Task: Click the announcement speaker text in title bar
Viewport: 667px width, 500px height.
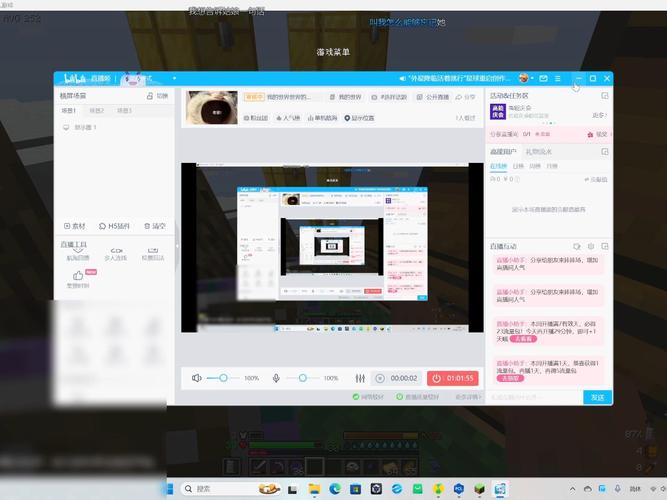Action: 455,78
